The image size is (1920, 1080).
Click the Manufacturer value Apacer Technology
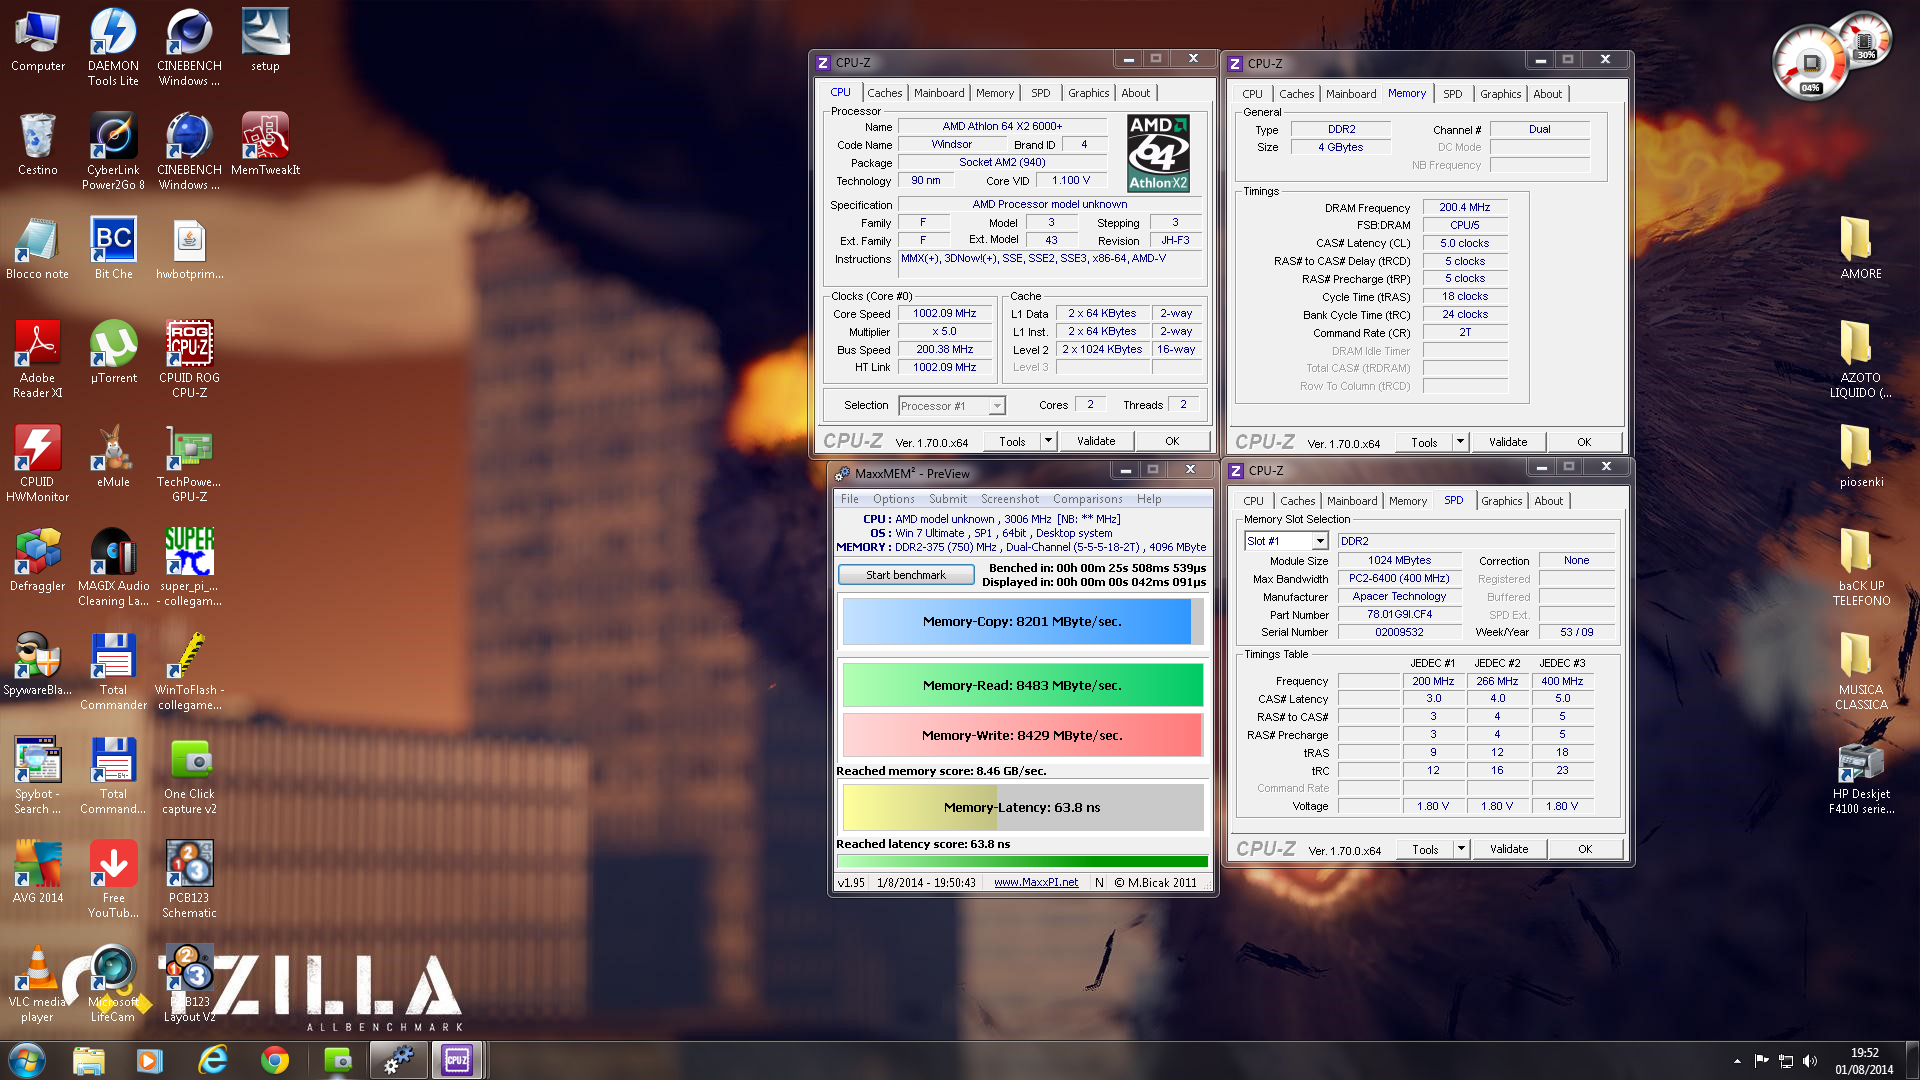(x=1399, y=597)
